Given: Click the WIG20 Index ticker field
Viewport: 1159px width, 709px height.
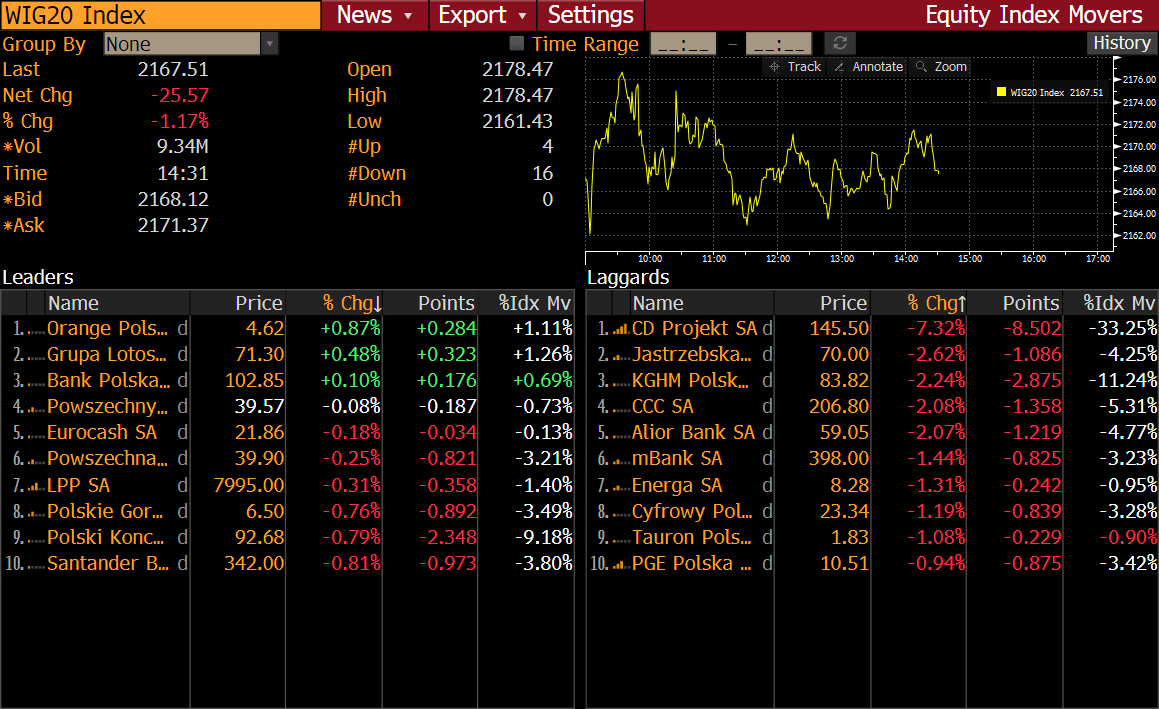Looking at the screenshot, I should (x=160, y=16).
